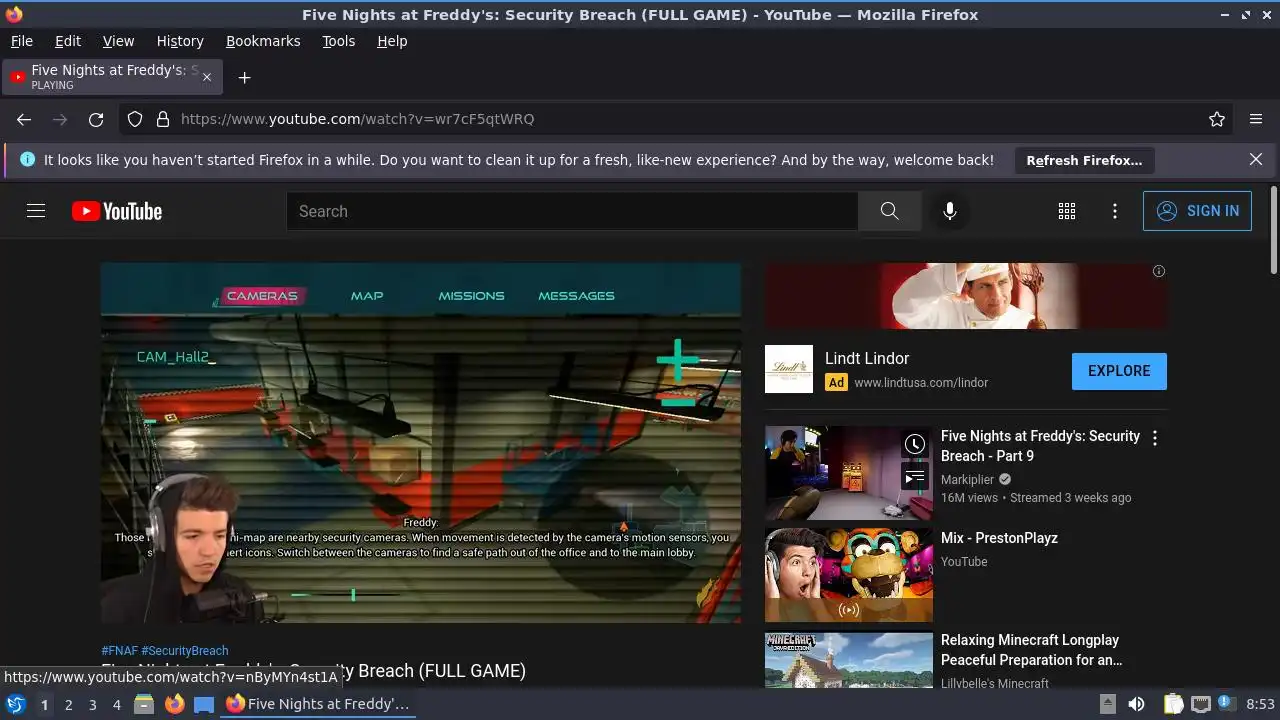
Task: Close the Five Nights at Freddy's tab
Action: point(207,77)
